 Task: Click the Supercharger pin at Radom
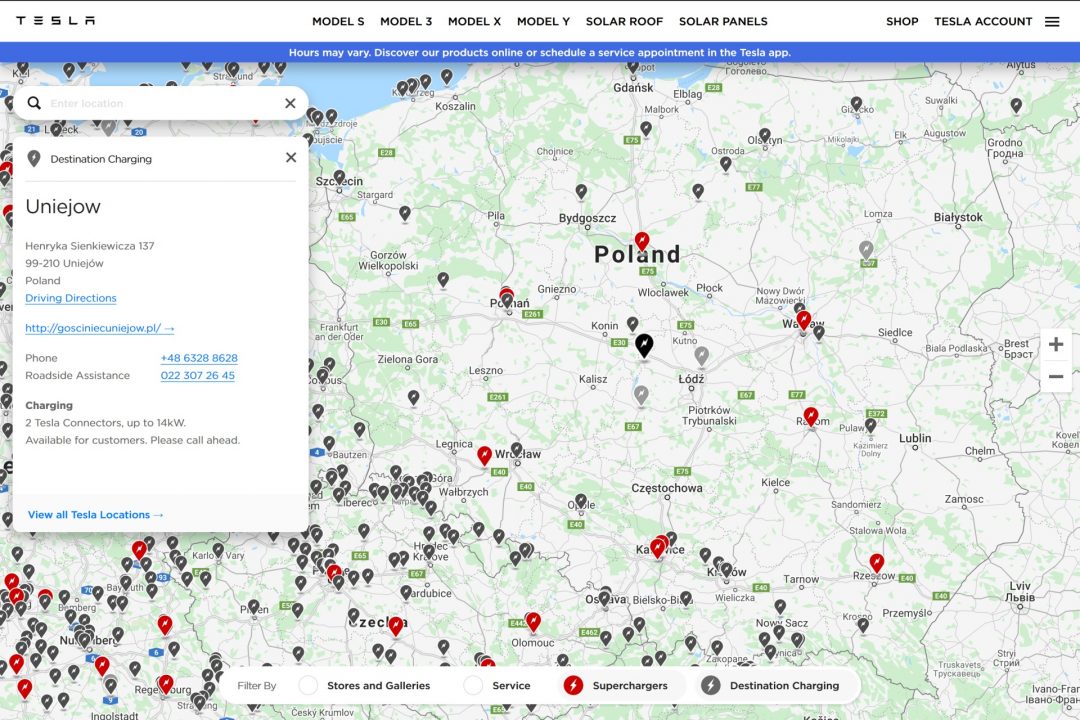click(811, 416)
